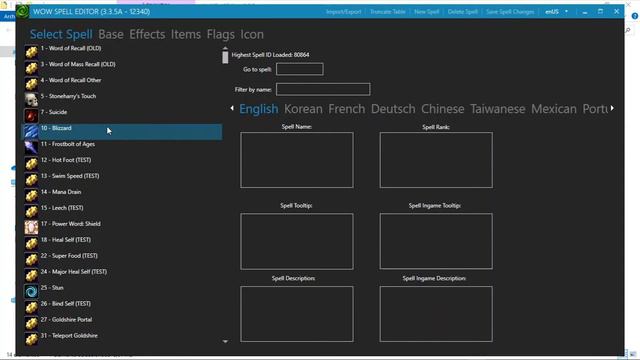Select the '11 - Frostbolt of Ages' row
Screen dimensions: 640x360
(x=122, y=148)
